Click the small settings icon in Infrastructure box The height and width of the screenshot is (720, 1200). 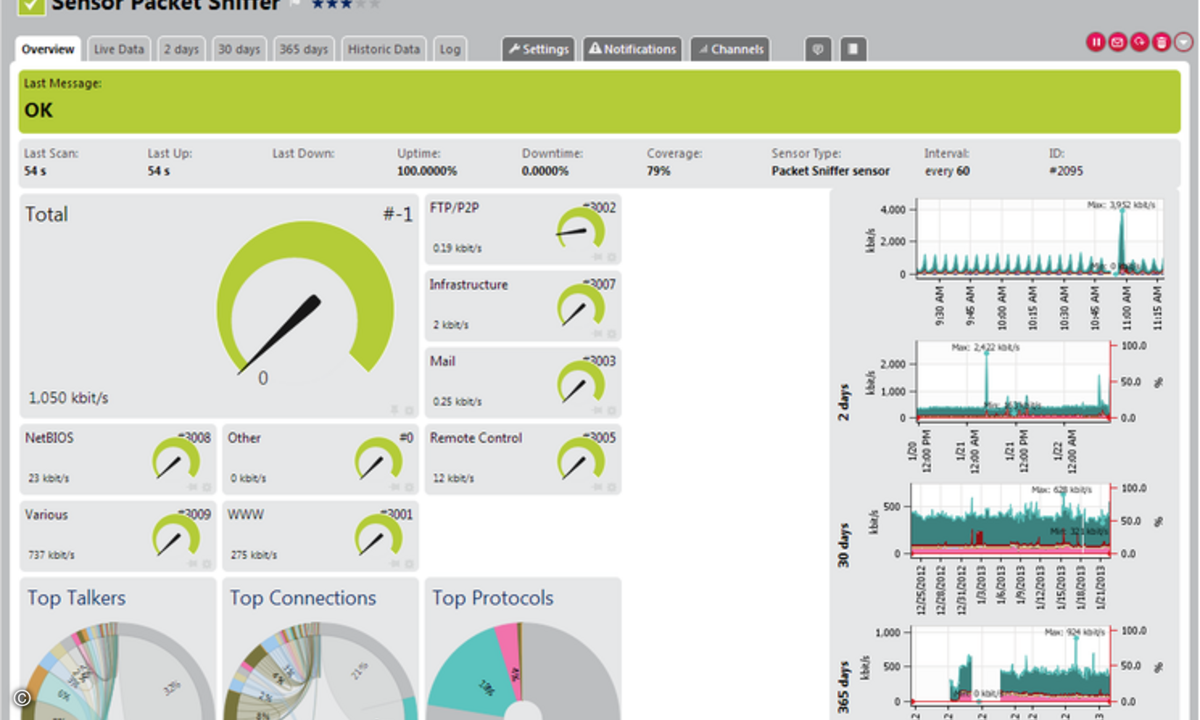611,334
